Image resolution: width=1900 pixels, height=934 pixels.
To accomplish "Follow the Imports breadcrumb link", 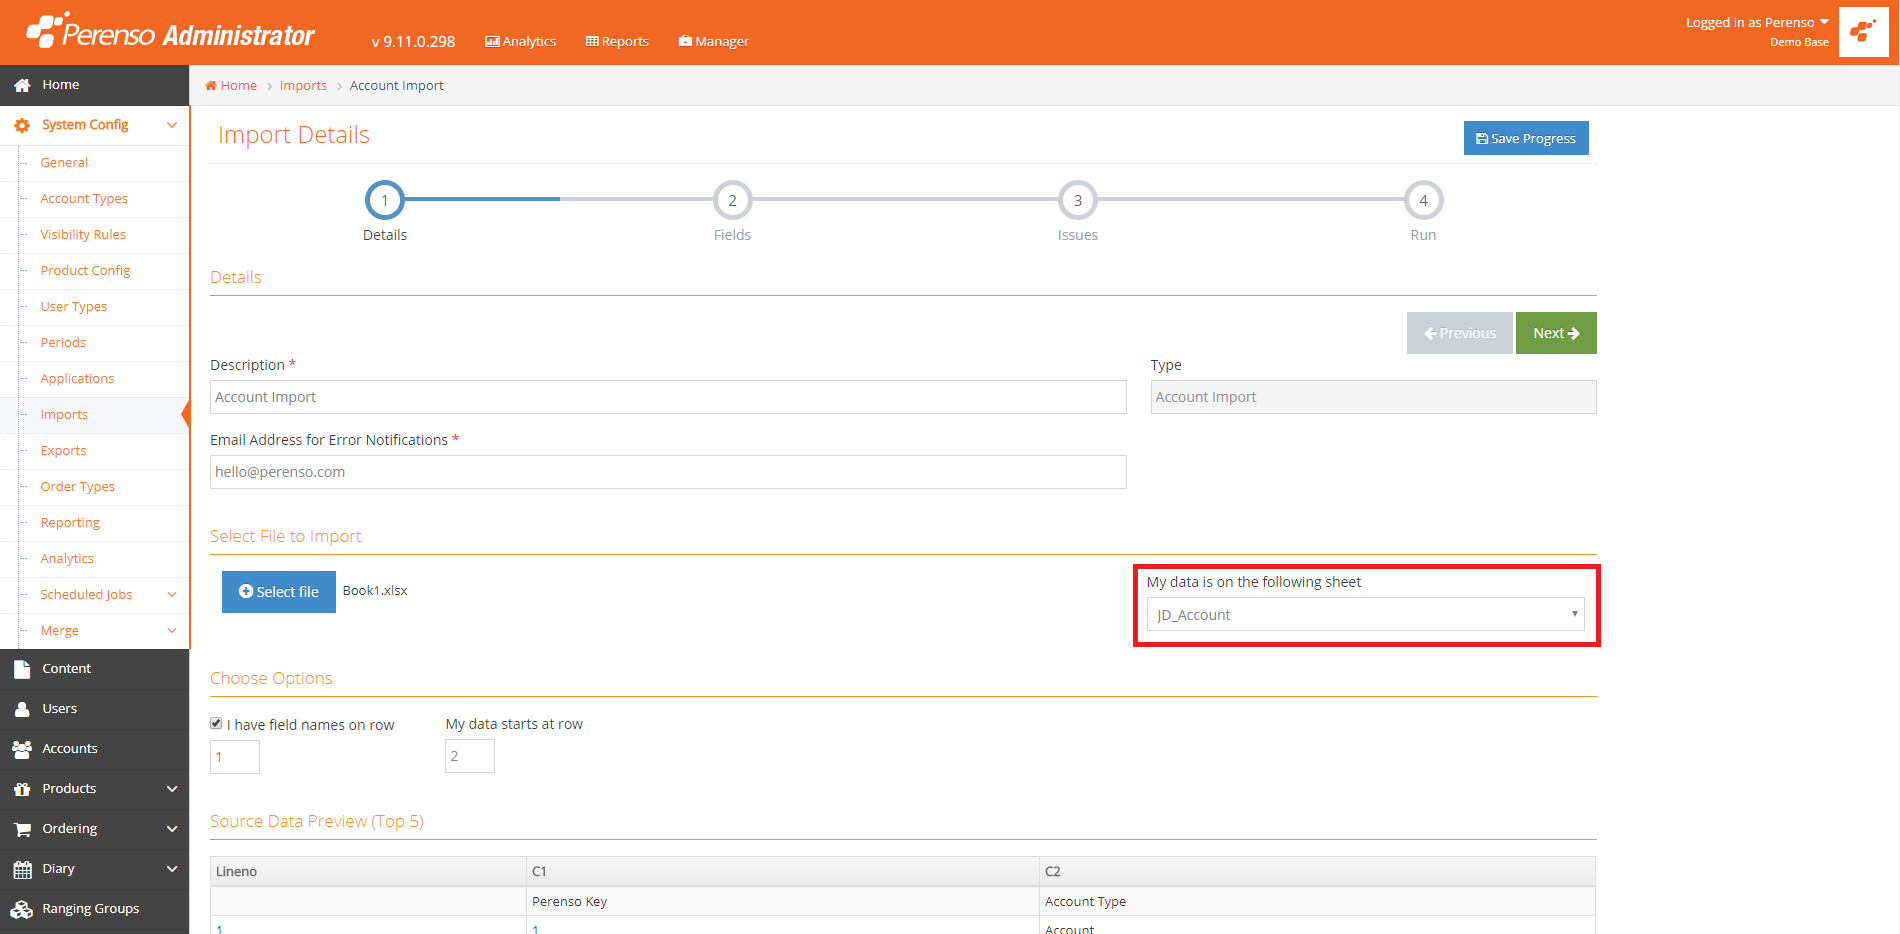I will pyautogui.click(x=303, y=86).
